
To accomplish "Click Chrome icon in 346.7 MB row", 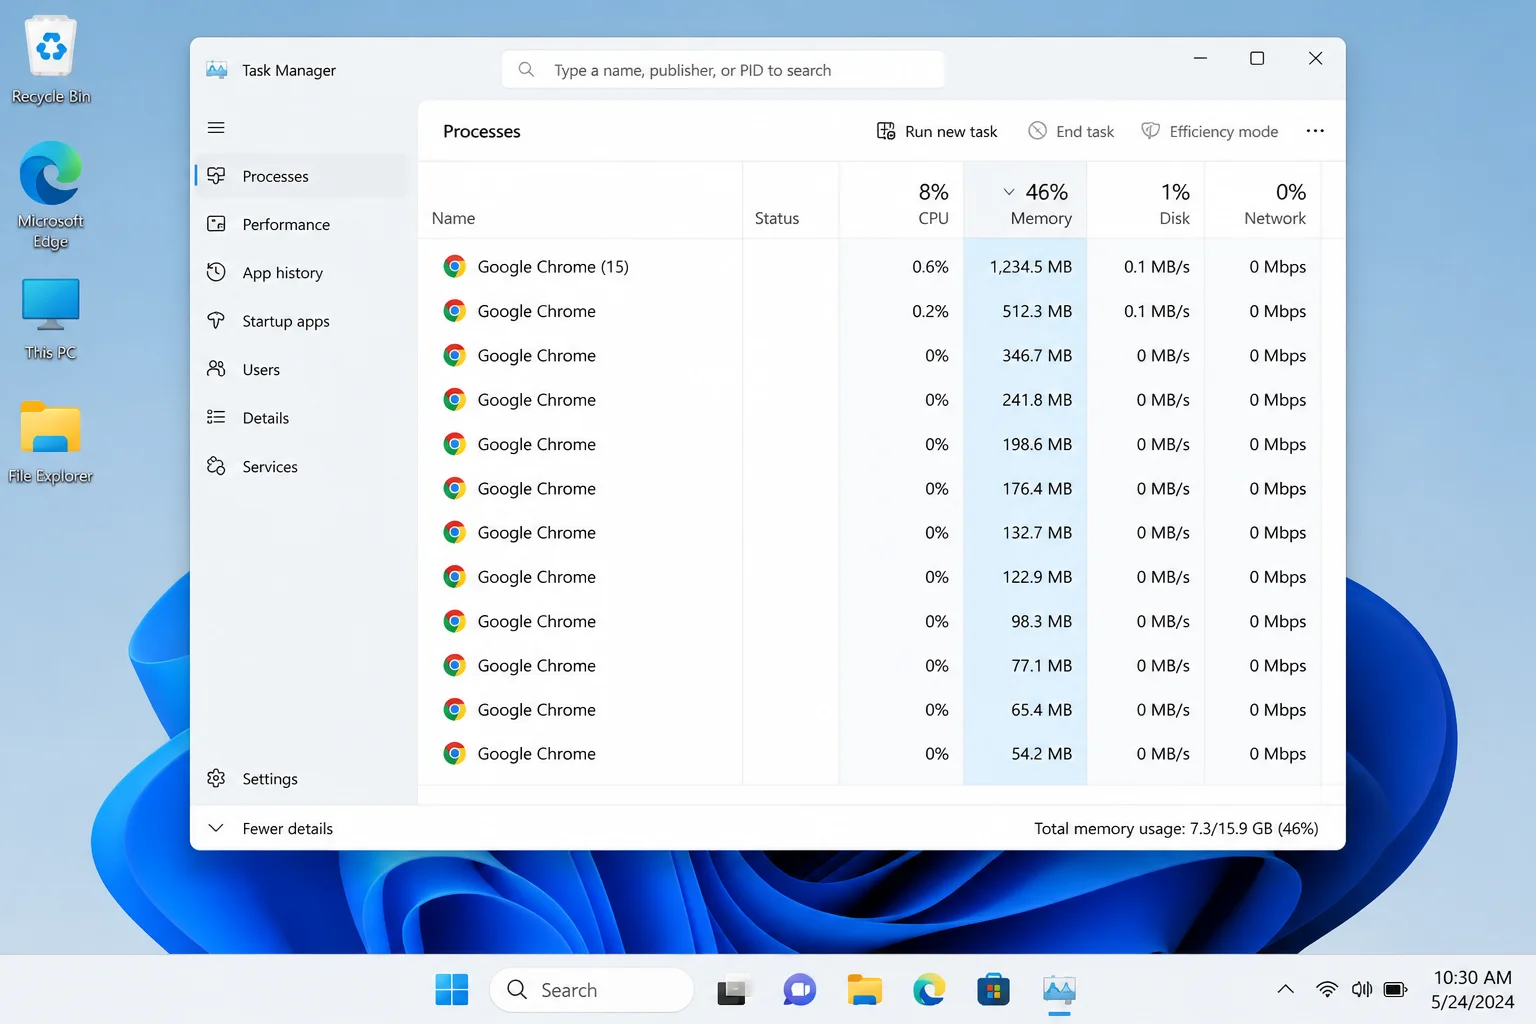I will (454, 355).
